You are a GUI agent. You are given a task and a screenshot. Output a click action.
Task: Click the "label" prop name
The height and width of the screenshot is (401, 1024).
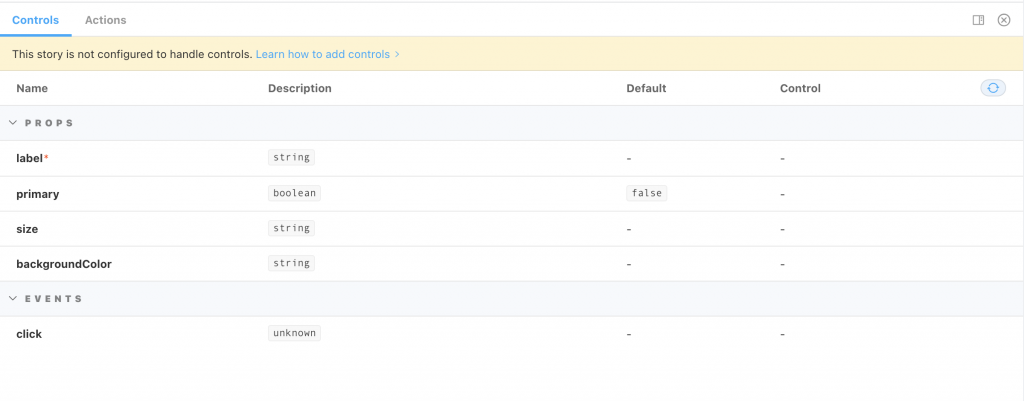[31, 158]
